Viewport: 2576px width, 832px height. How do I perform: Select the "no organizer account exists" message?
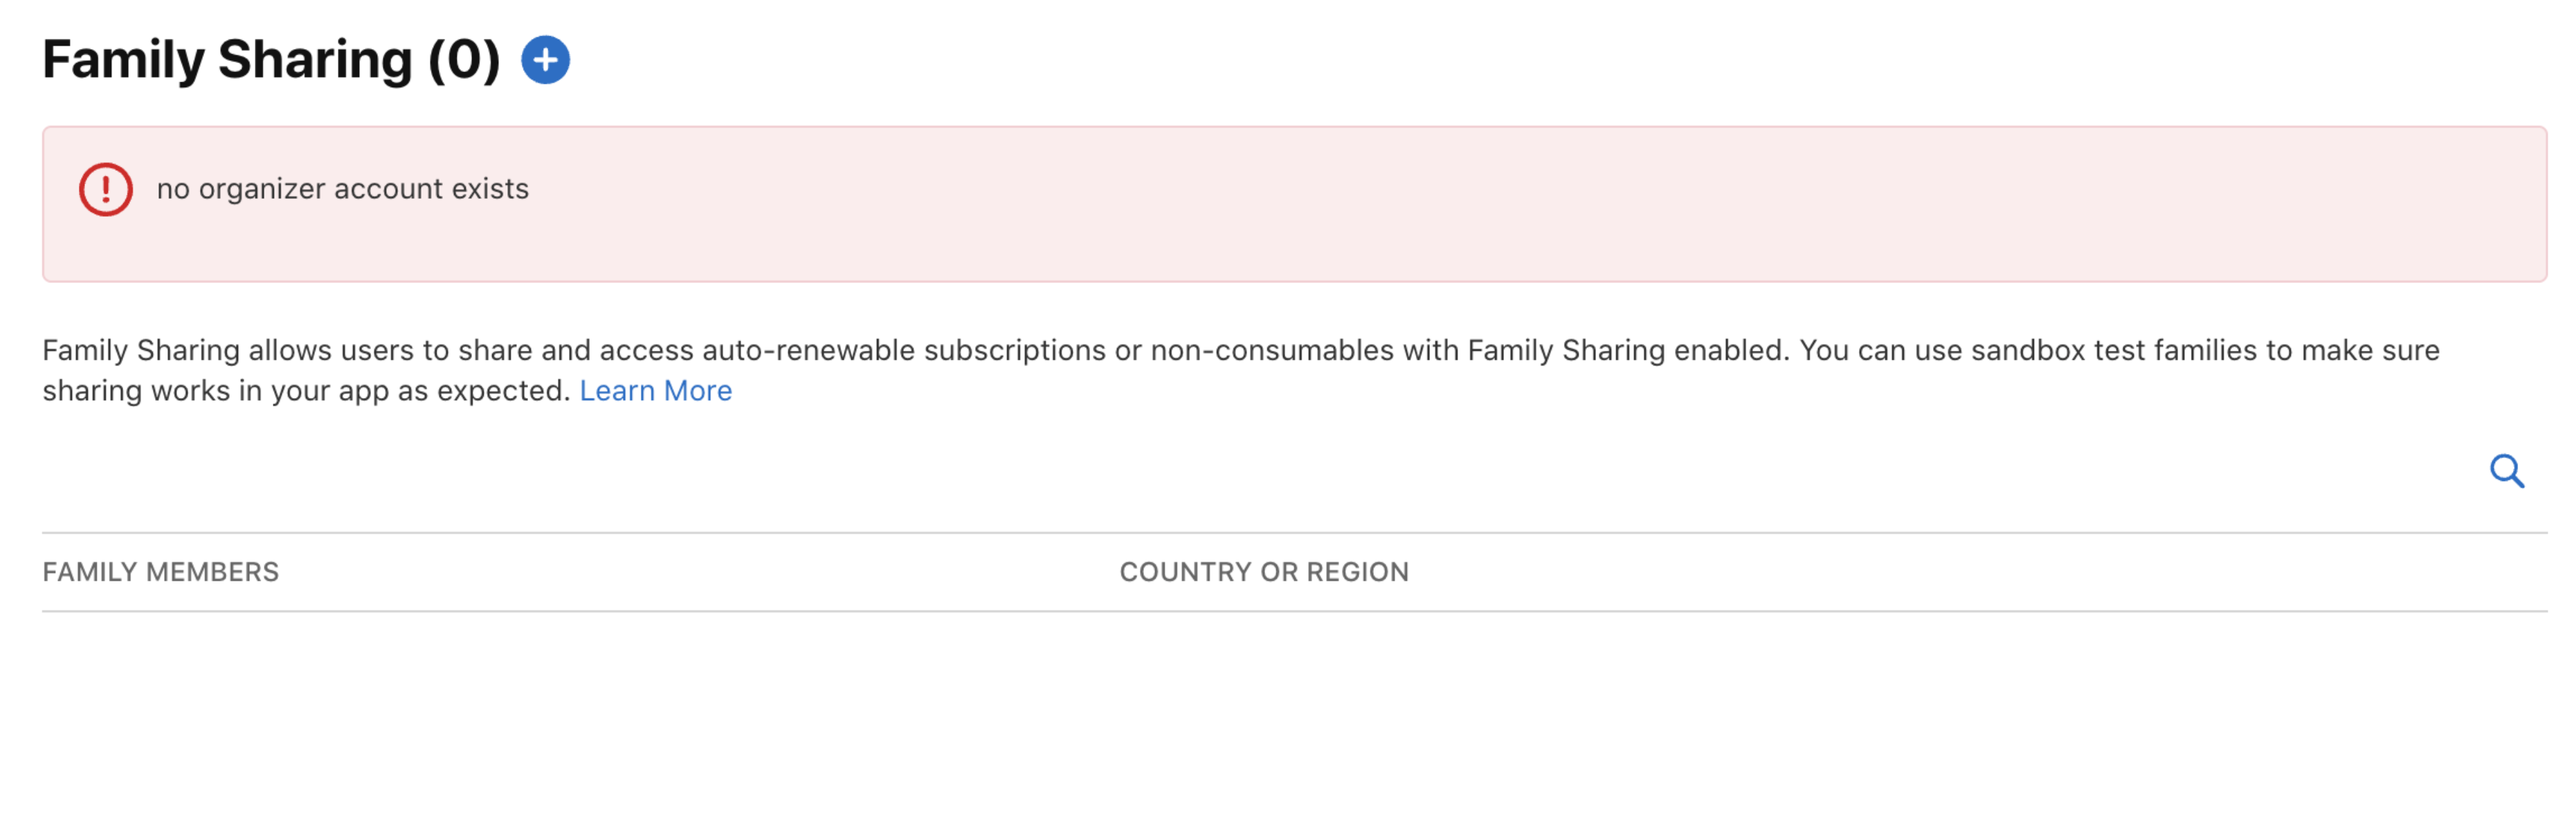point(342,189)
